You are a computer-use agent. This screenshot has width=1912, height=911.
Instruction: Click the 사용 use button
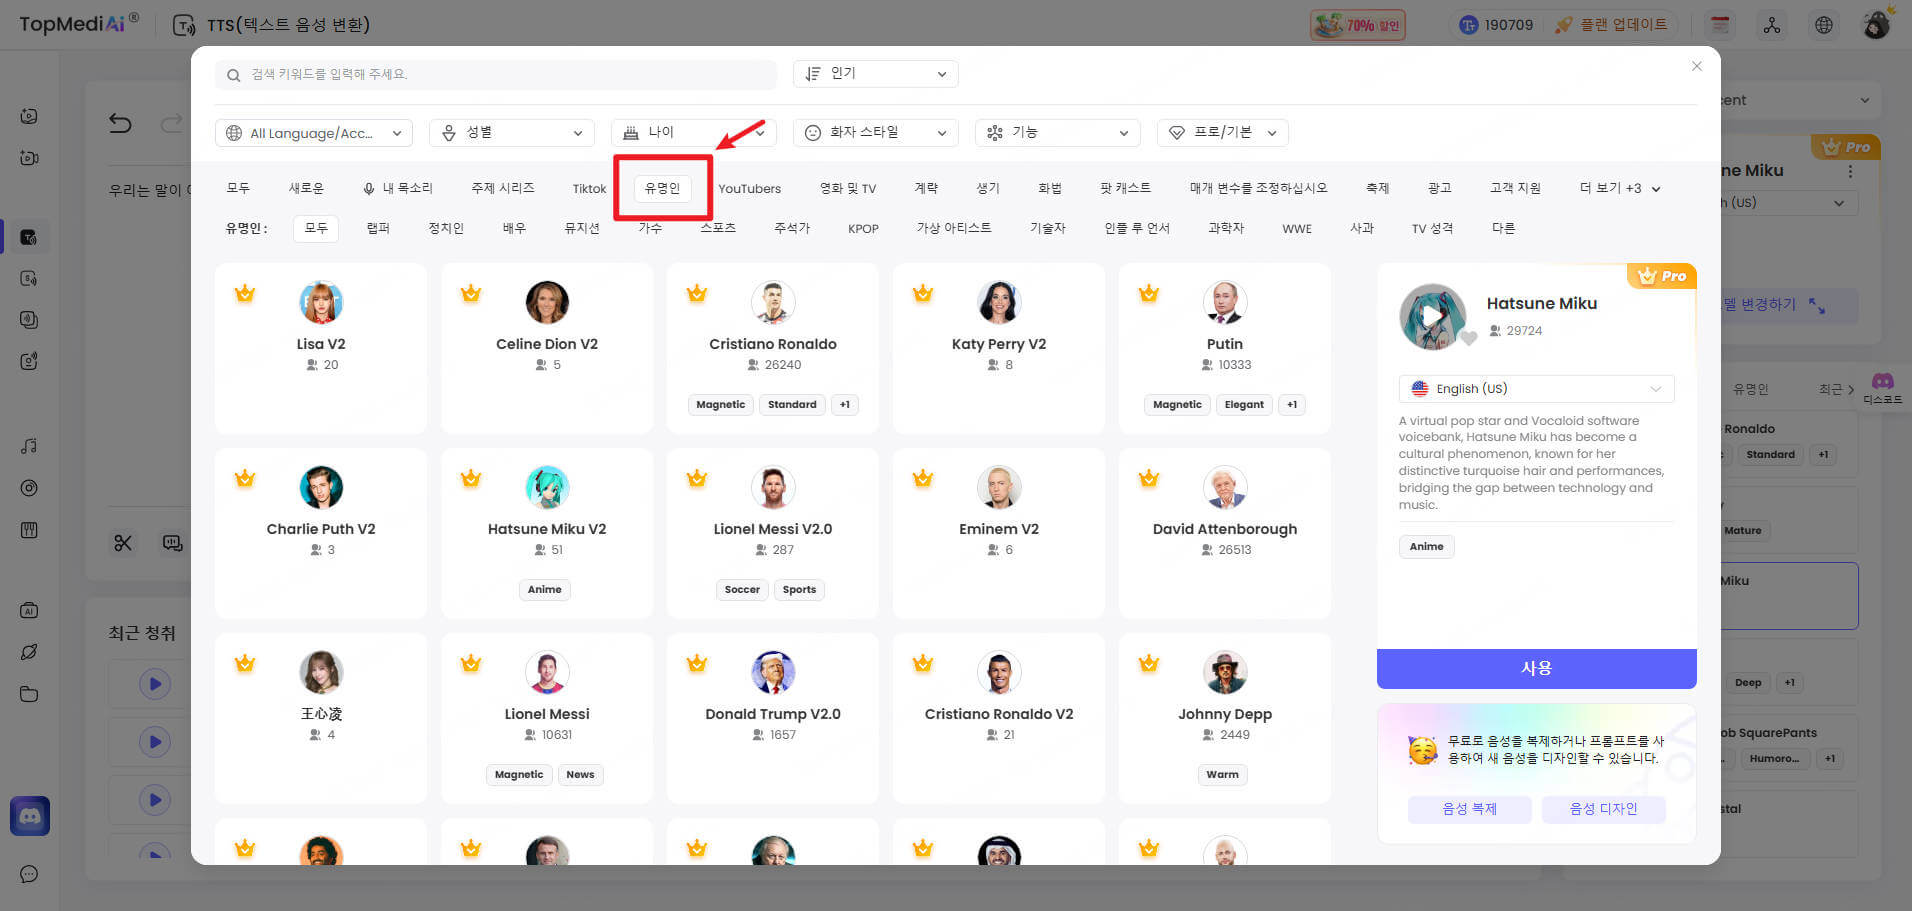coord(1536,668)
